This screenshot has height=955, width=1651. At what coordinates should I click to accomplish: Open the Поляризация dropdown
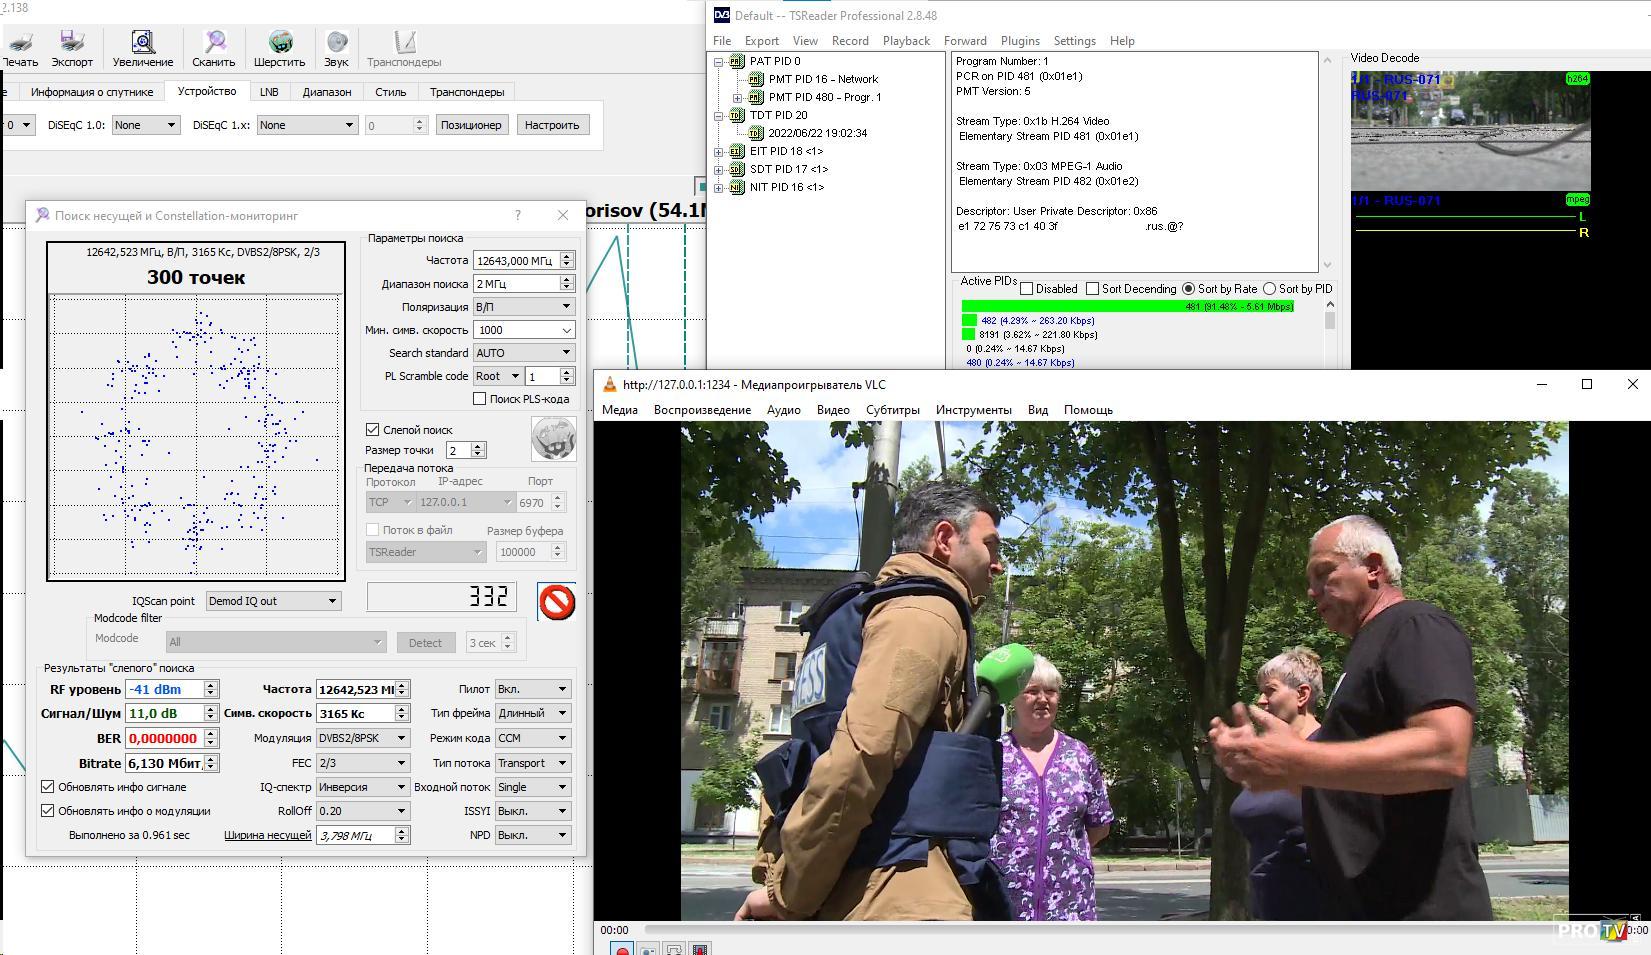point(523,307)
